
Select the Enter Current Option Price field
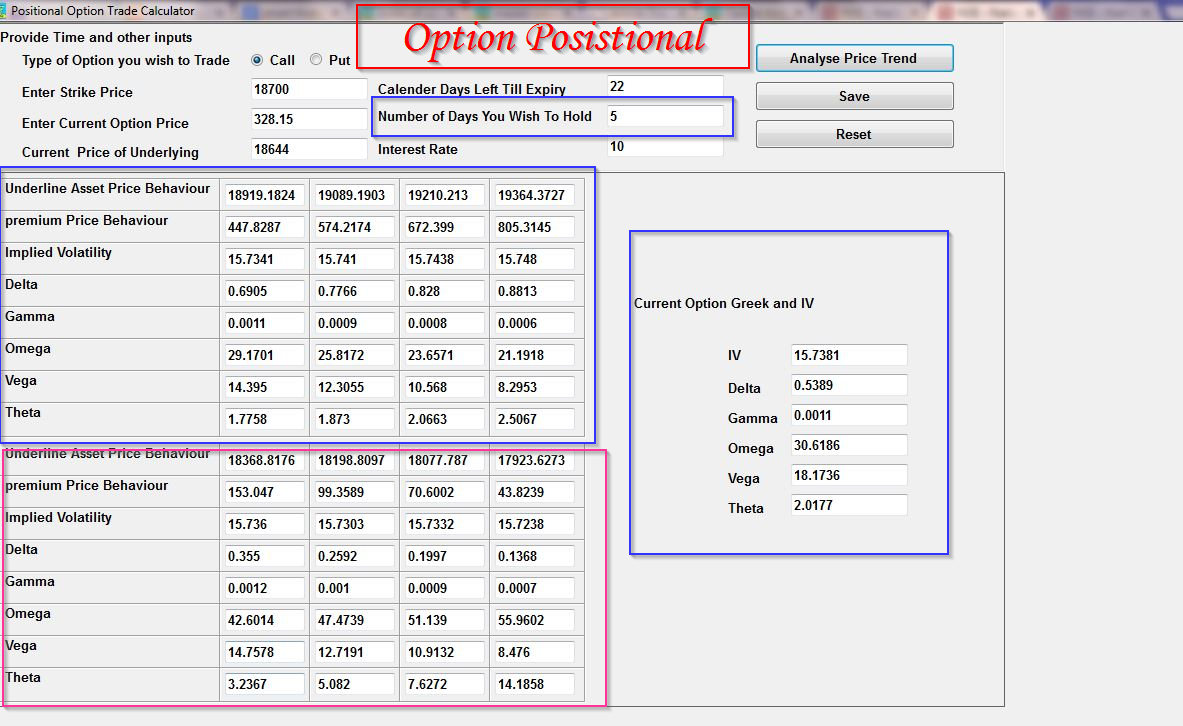point(308,118)
